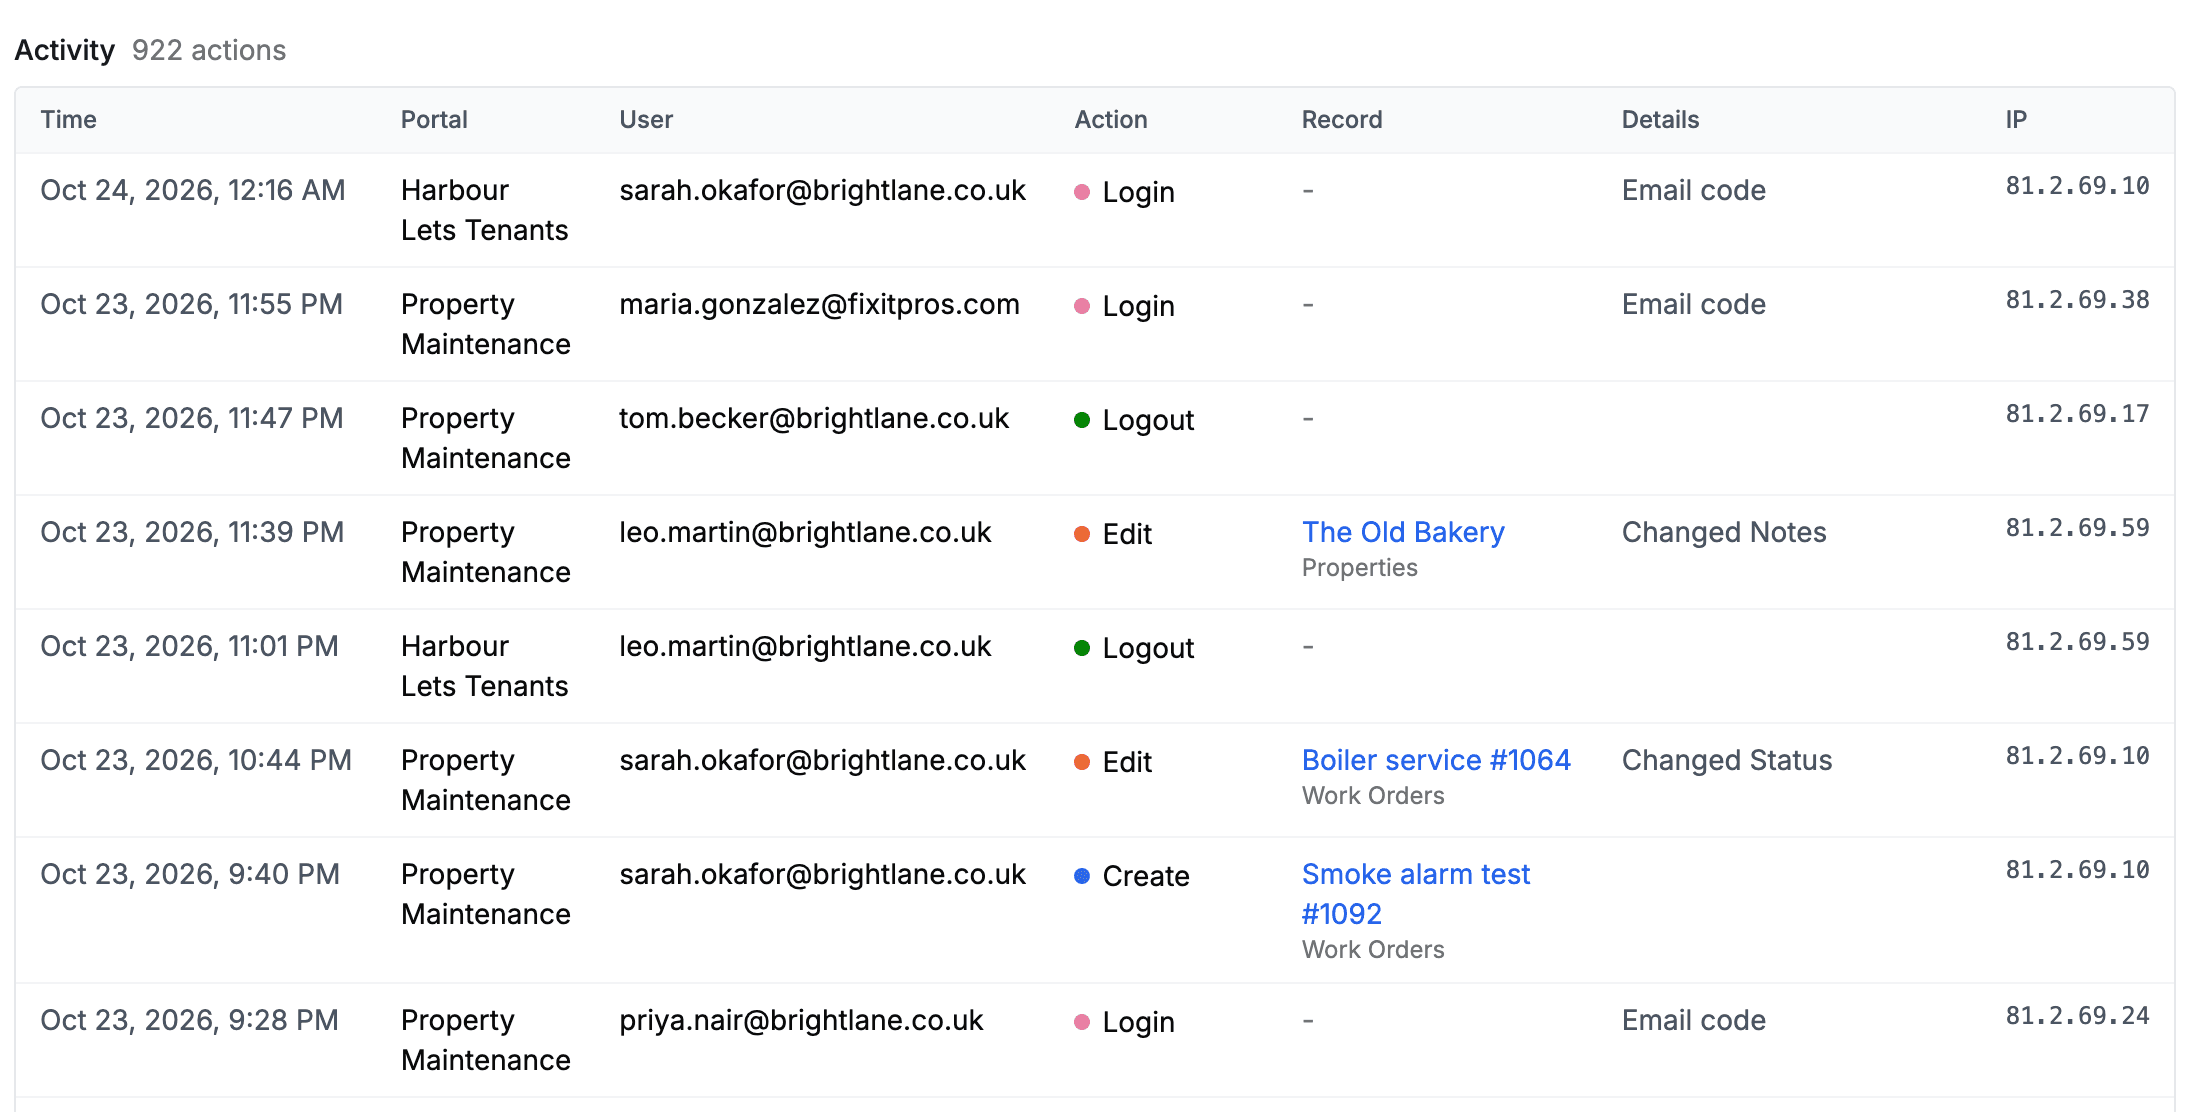Click IP 81.2.69.59 in 11:01 PM row

point(2077,642)
